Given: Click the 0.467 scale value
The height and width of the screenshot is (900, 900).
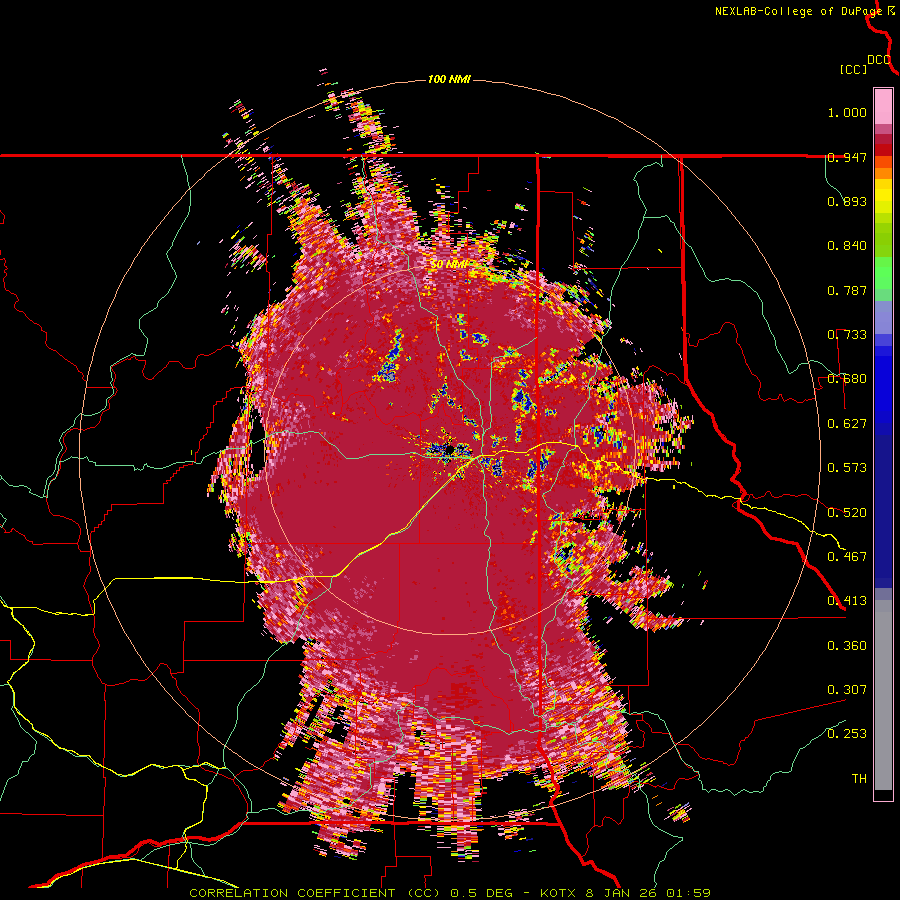Looking at the screenshot, I should [x=847, y=557].
